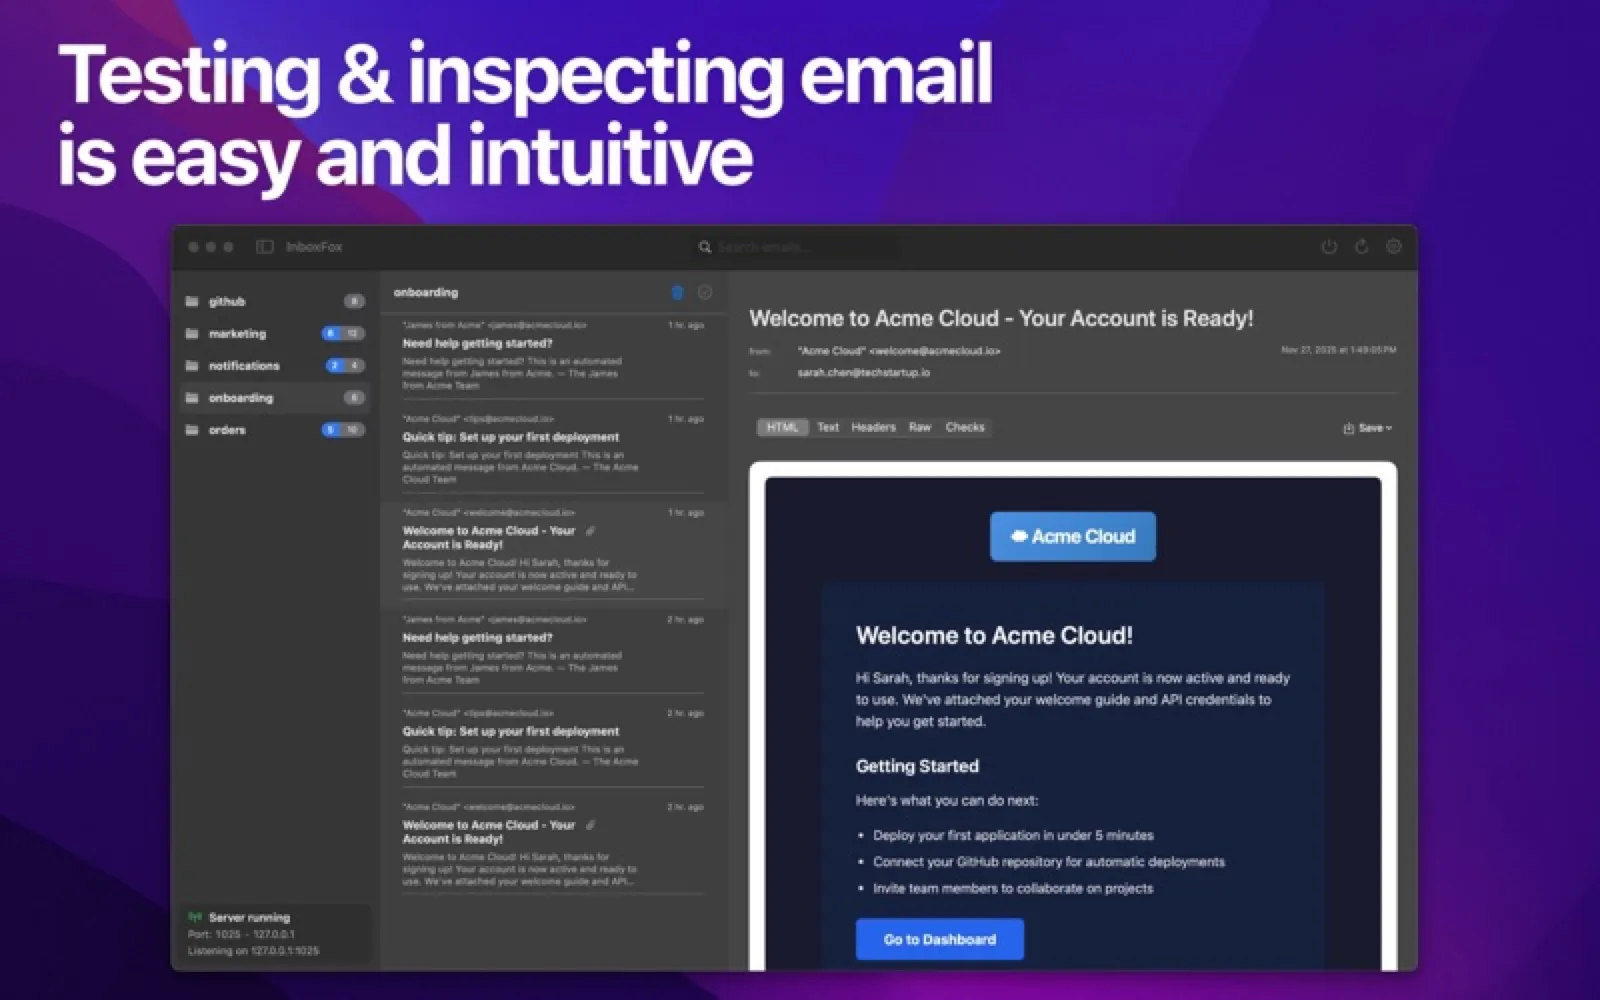Open 2 hr. ago Need help getting started email
The width and height of the screenshot is (1600, 1000).
[x=553, y=650]
